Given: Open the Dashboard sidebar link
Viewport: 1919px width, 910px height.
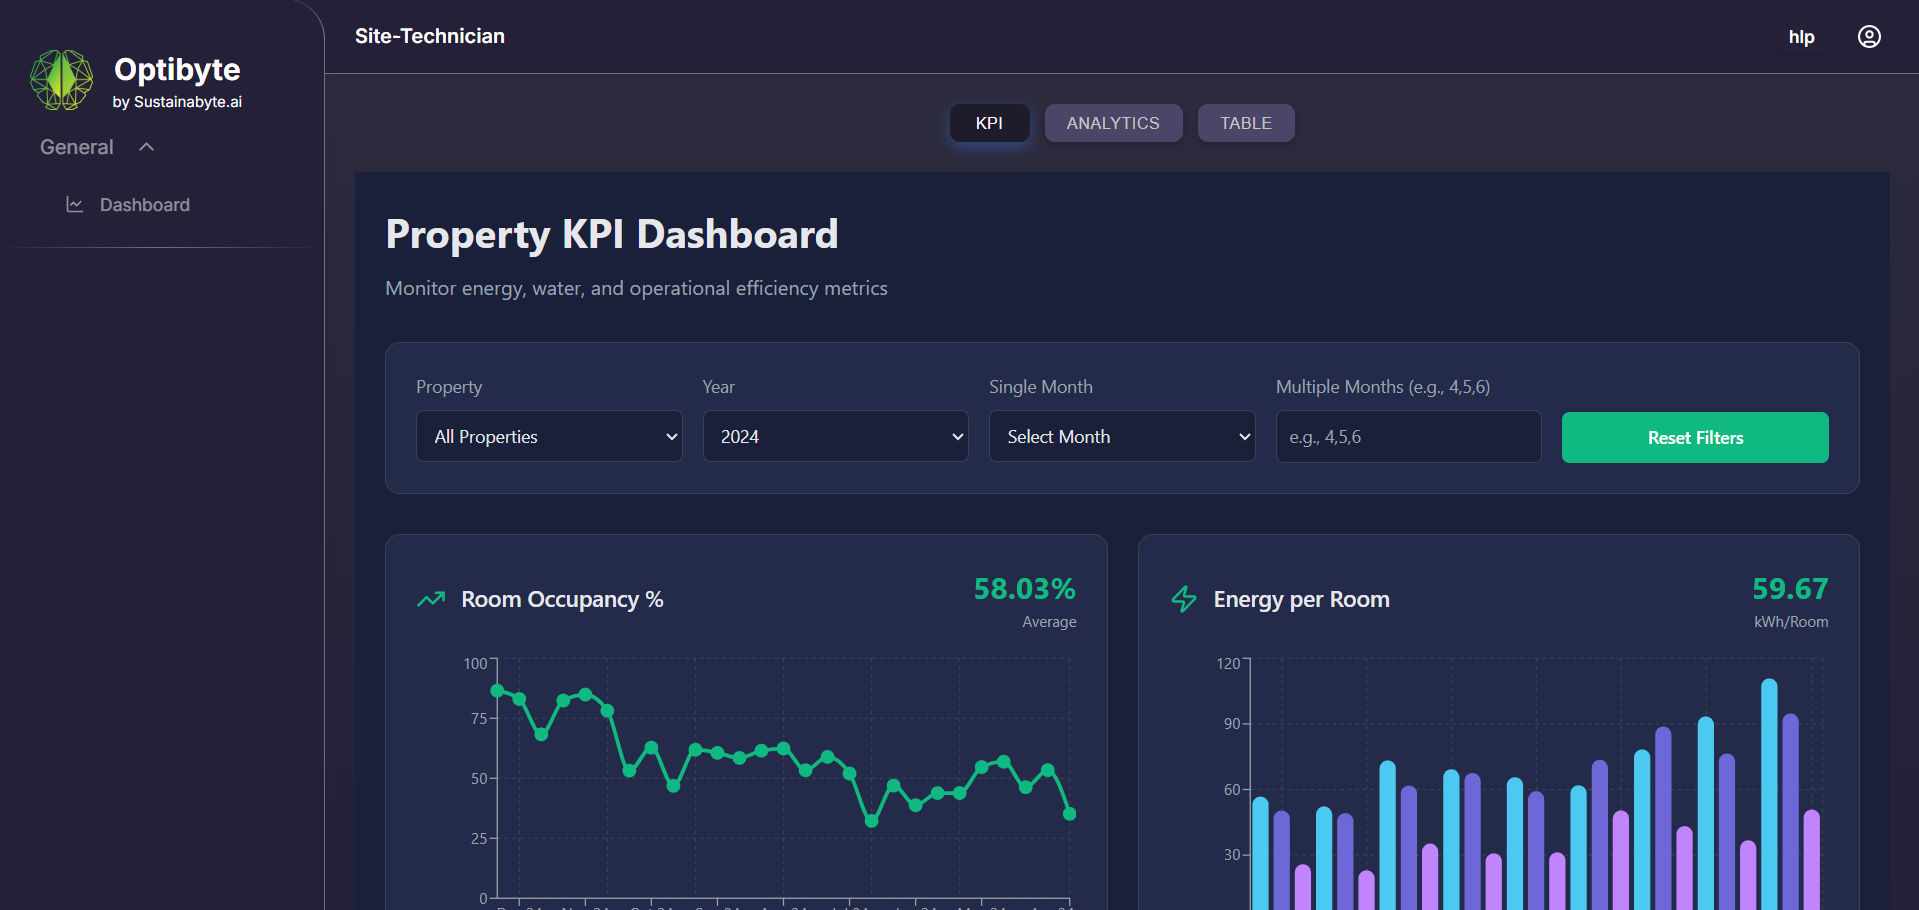Looking at the screenshot, I should (x=145, y=205).
